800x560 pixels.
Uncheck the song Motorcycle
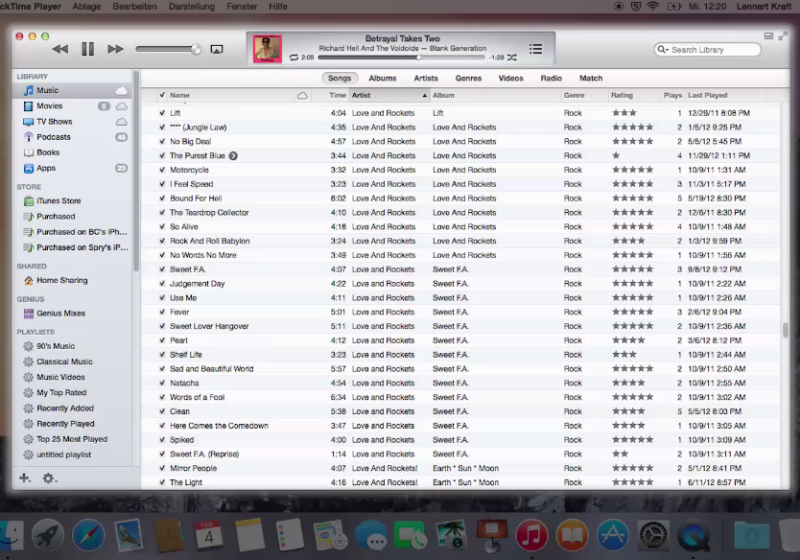pyautogui.click(x=162, y=170)
